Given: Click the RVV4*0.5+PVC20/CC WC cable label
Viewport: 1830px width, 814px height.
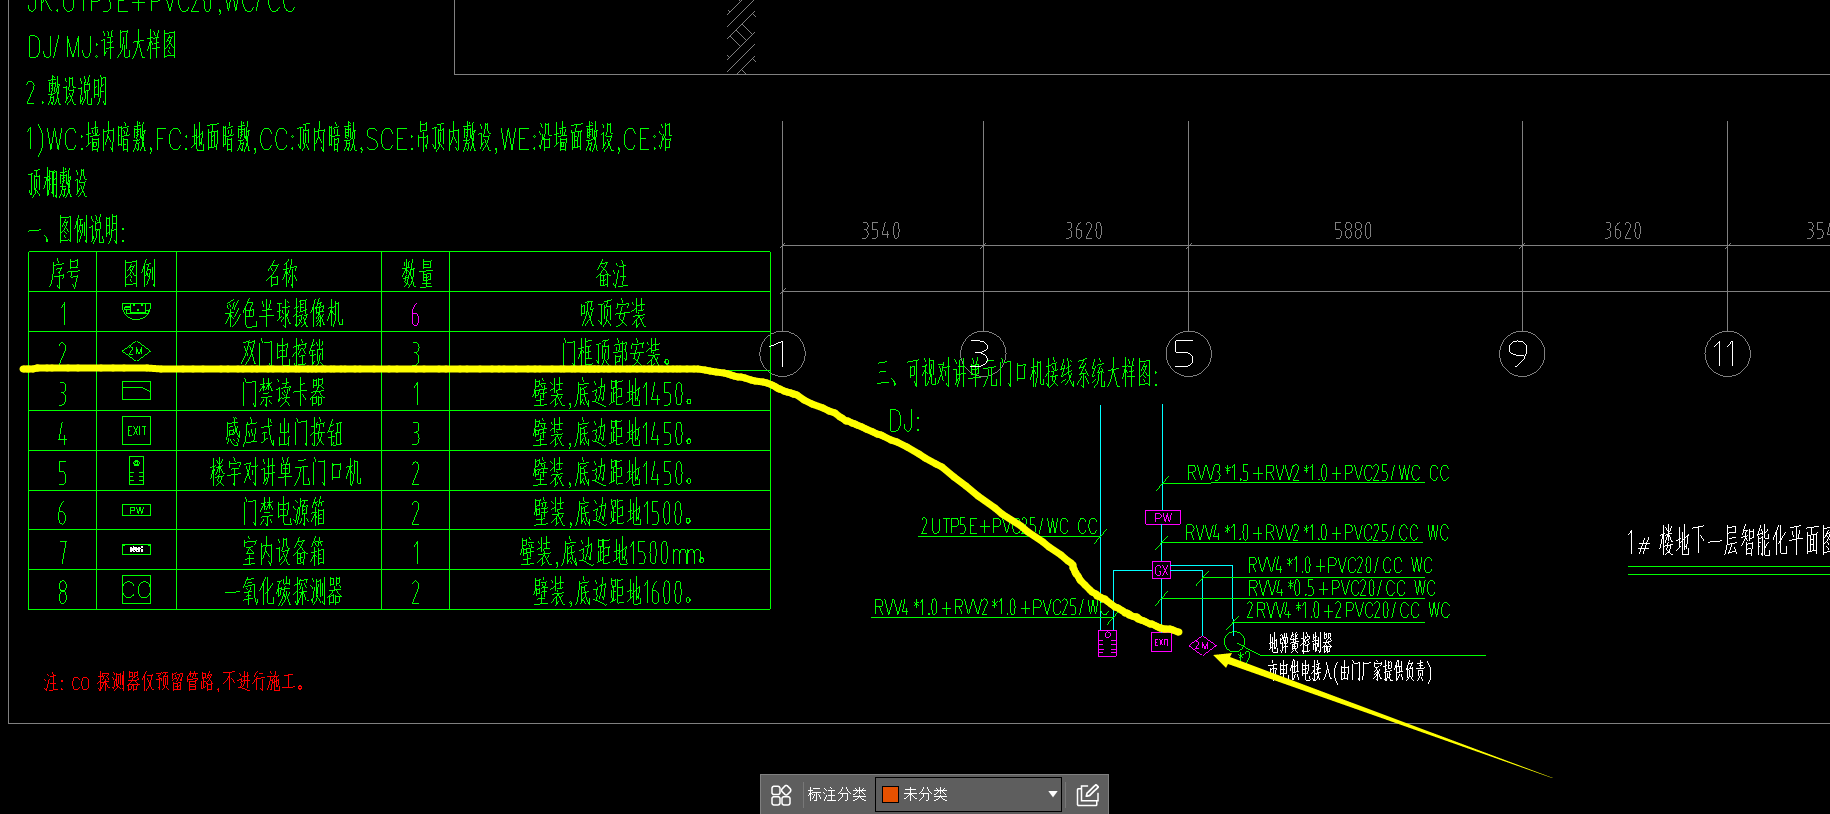Looking at the screenshot, I should coord(1341,588).
